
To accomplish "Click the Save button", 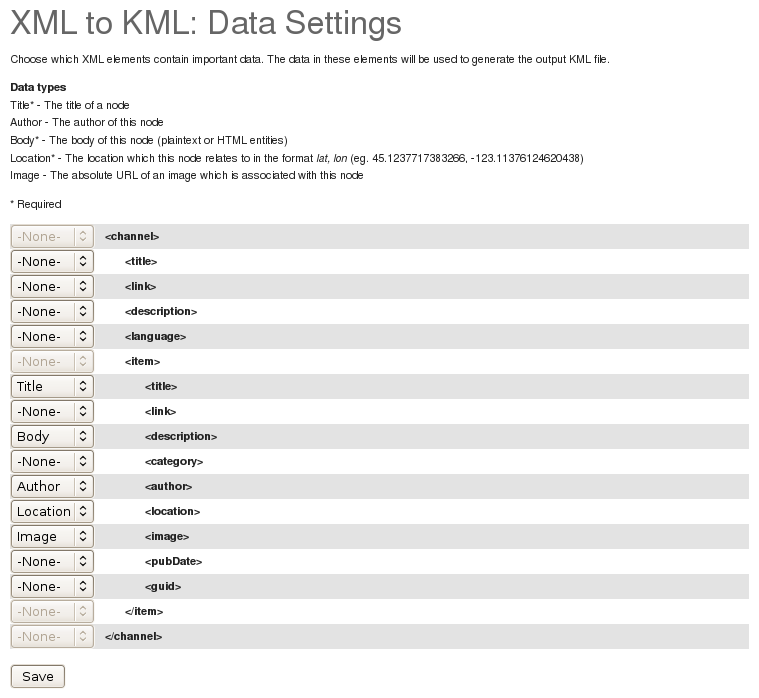I will pyautogui.click(x=37, y=676).
